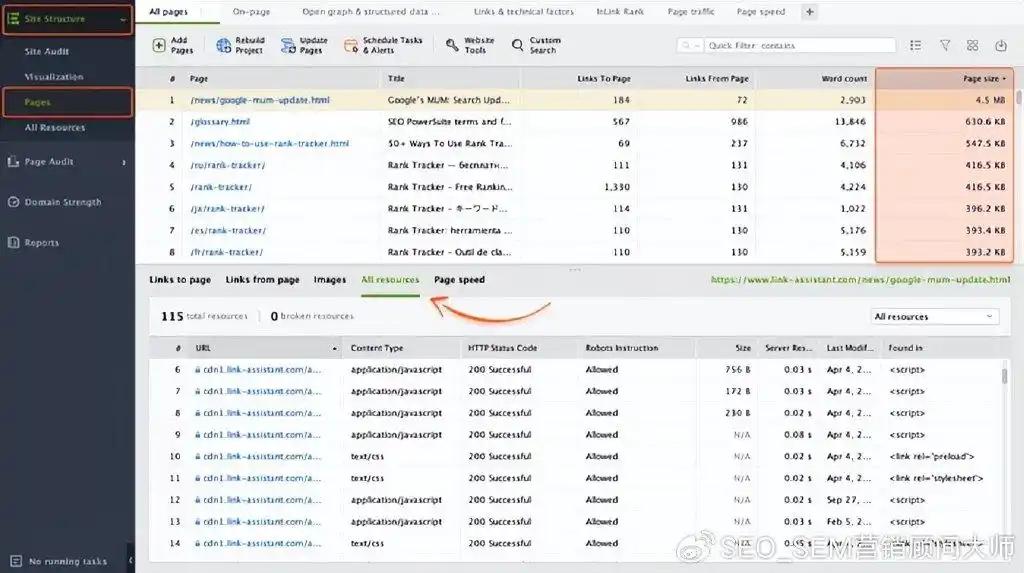Open Schedule Tasks & Alerts
This screenshot has height=573, width=1024.
point(350,46)
